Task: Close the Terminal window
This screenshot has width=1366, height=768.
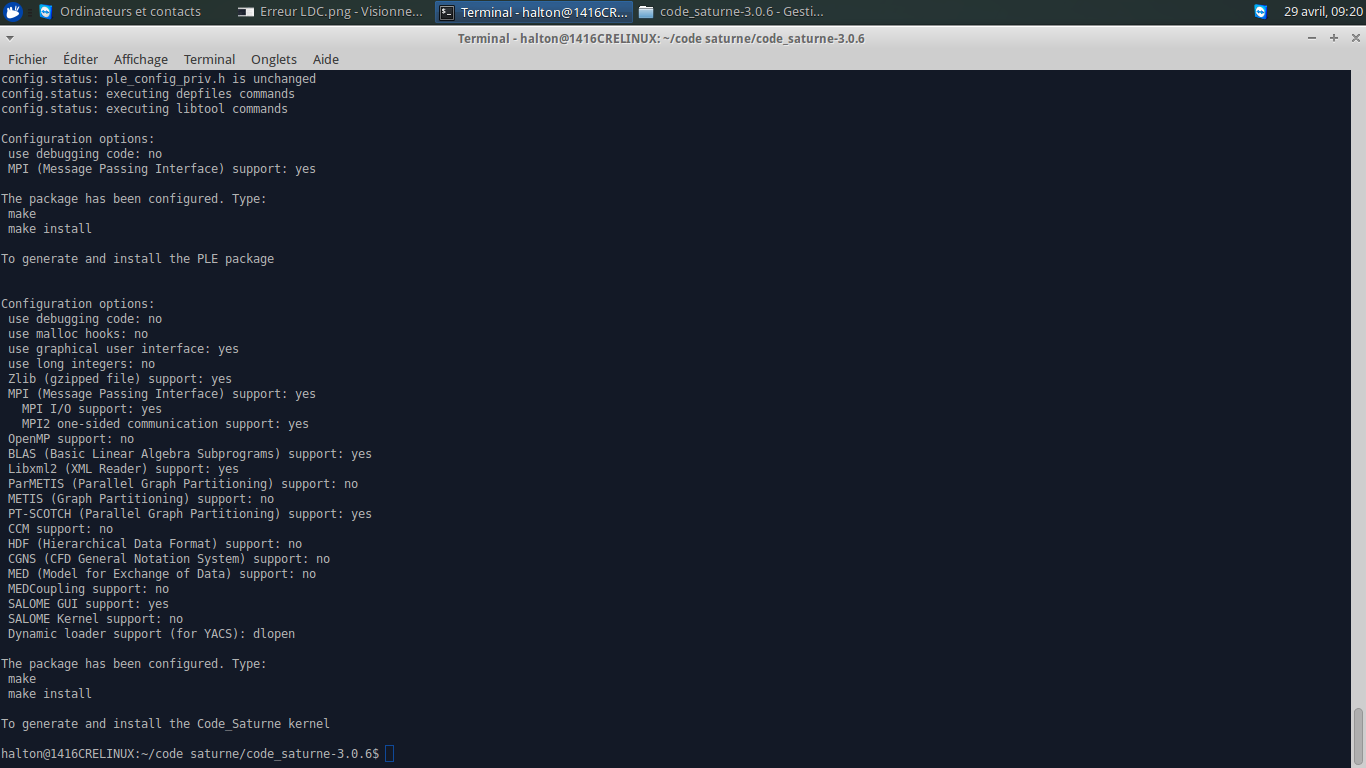Action: tap(1355, 38)
